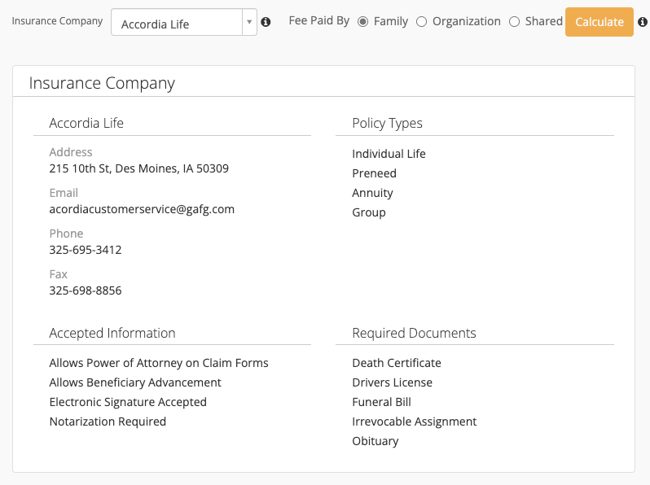
Task: Click info icon next to Calculate button
Action: (643, 22)
